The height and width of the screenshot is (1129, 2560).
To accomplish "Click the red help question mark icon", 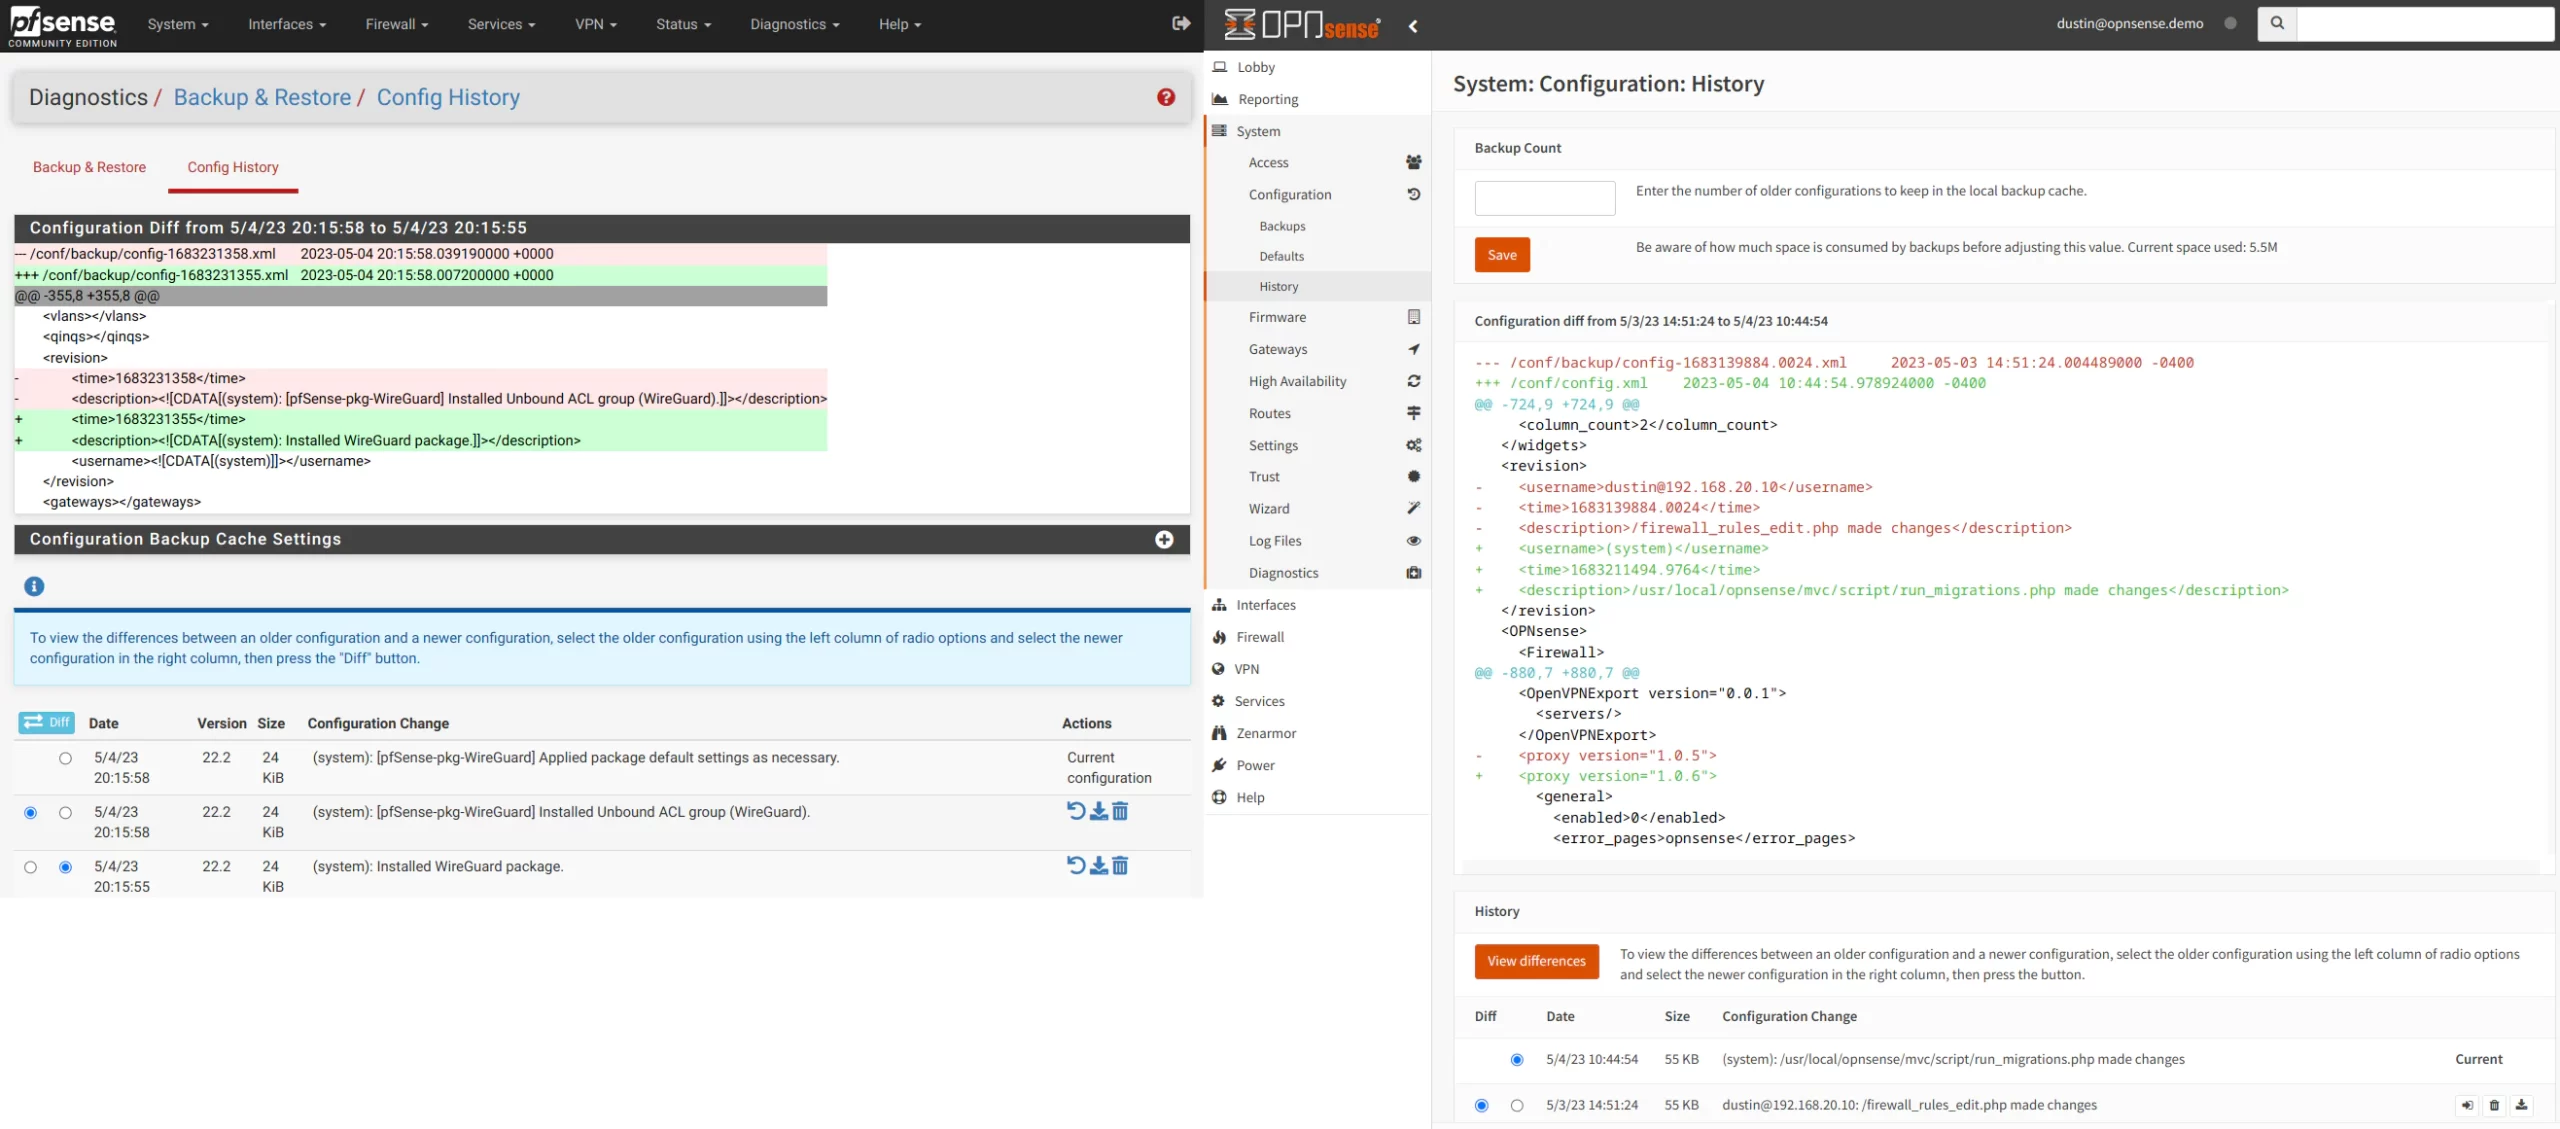I will coord(1166,97).
